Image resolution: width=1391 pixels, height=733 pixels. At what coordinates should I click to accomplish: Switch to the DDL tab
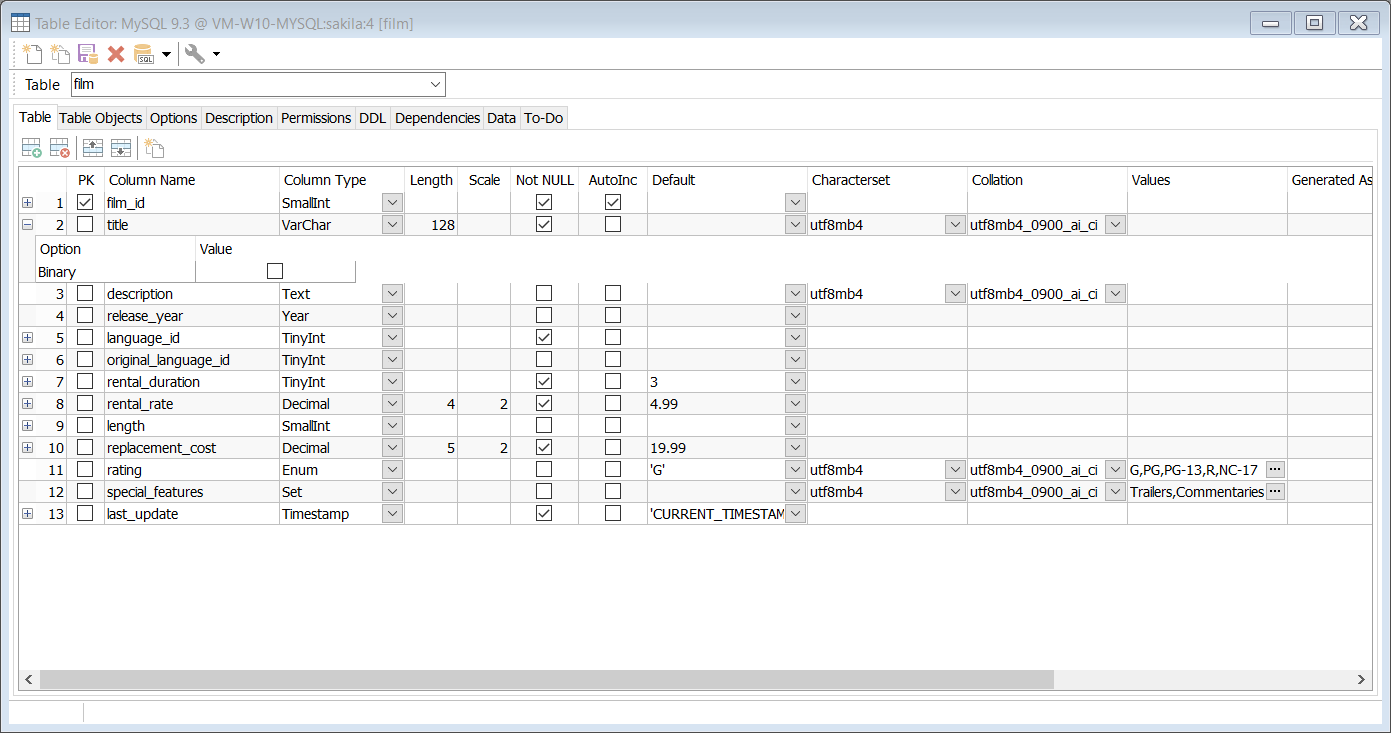click(x=372, y=118)
